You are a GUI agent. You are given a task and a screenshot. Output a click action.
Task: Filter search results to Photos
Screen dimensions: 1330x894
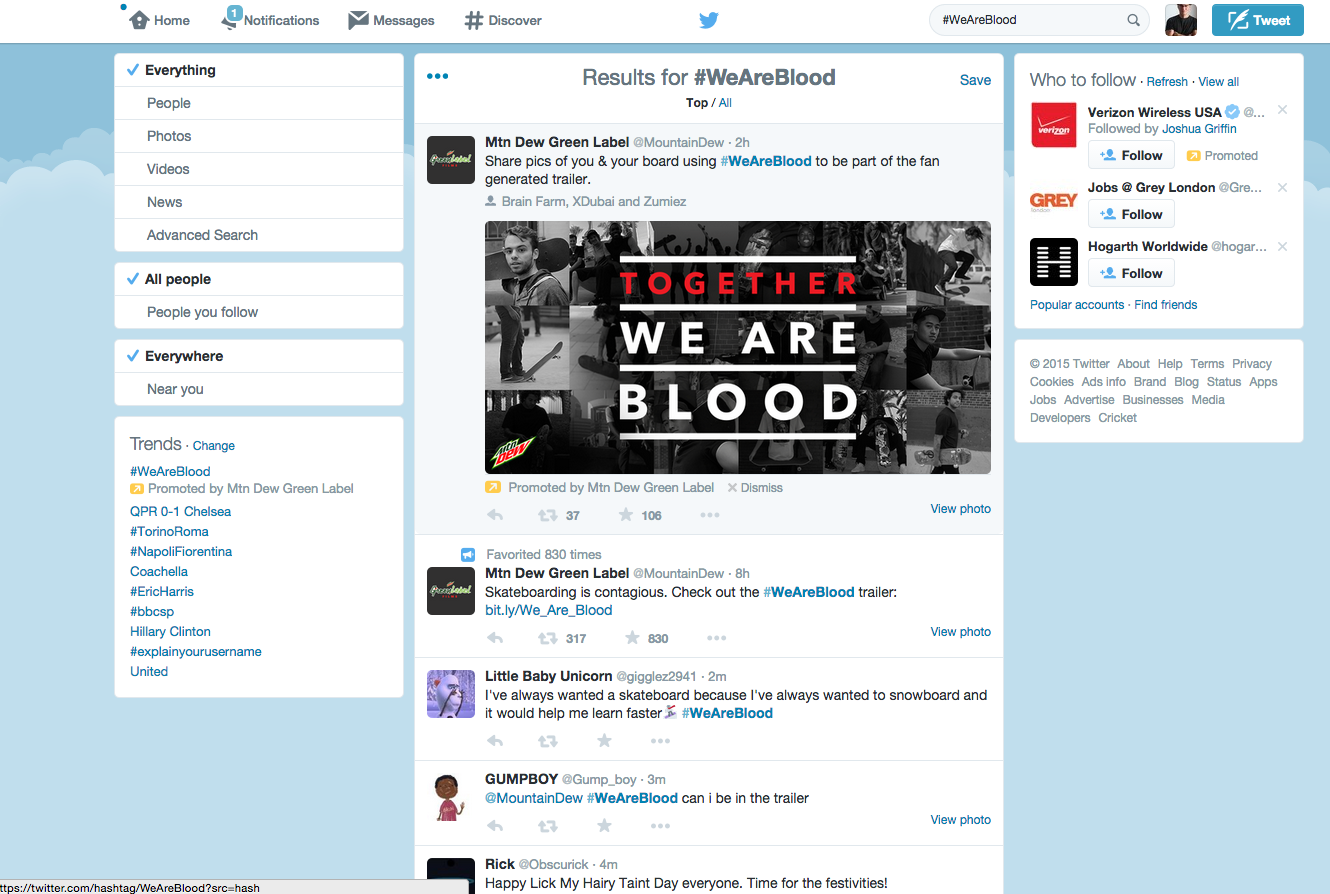[x=169, y=136]
